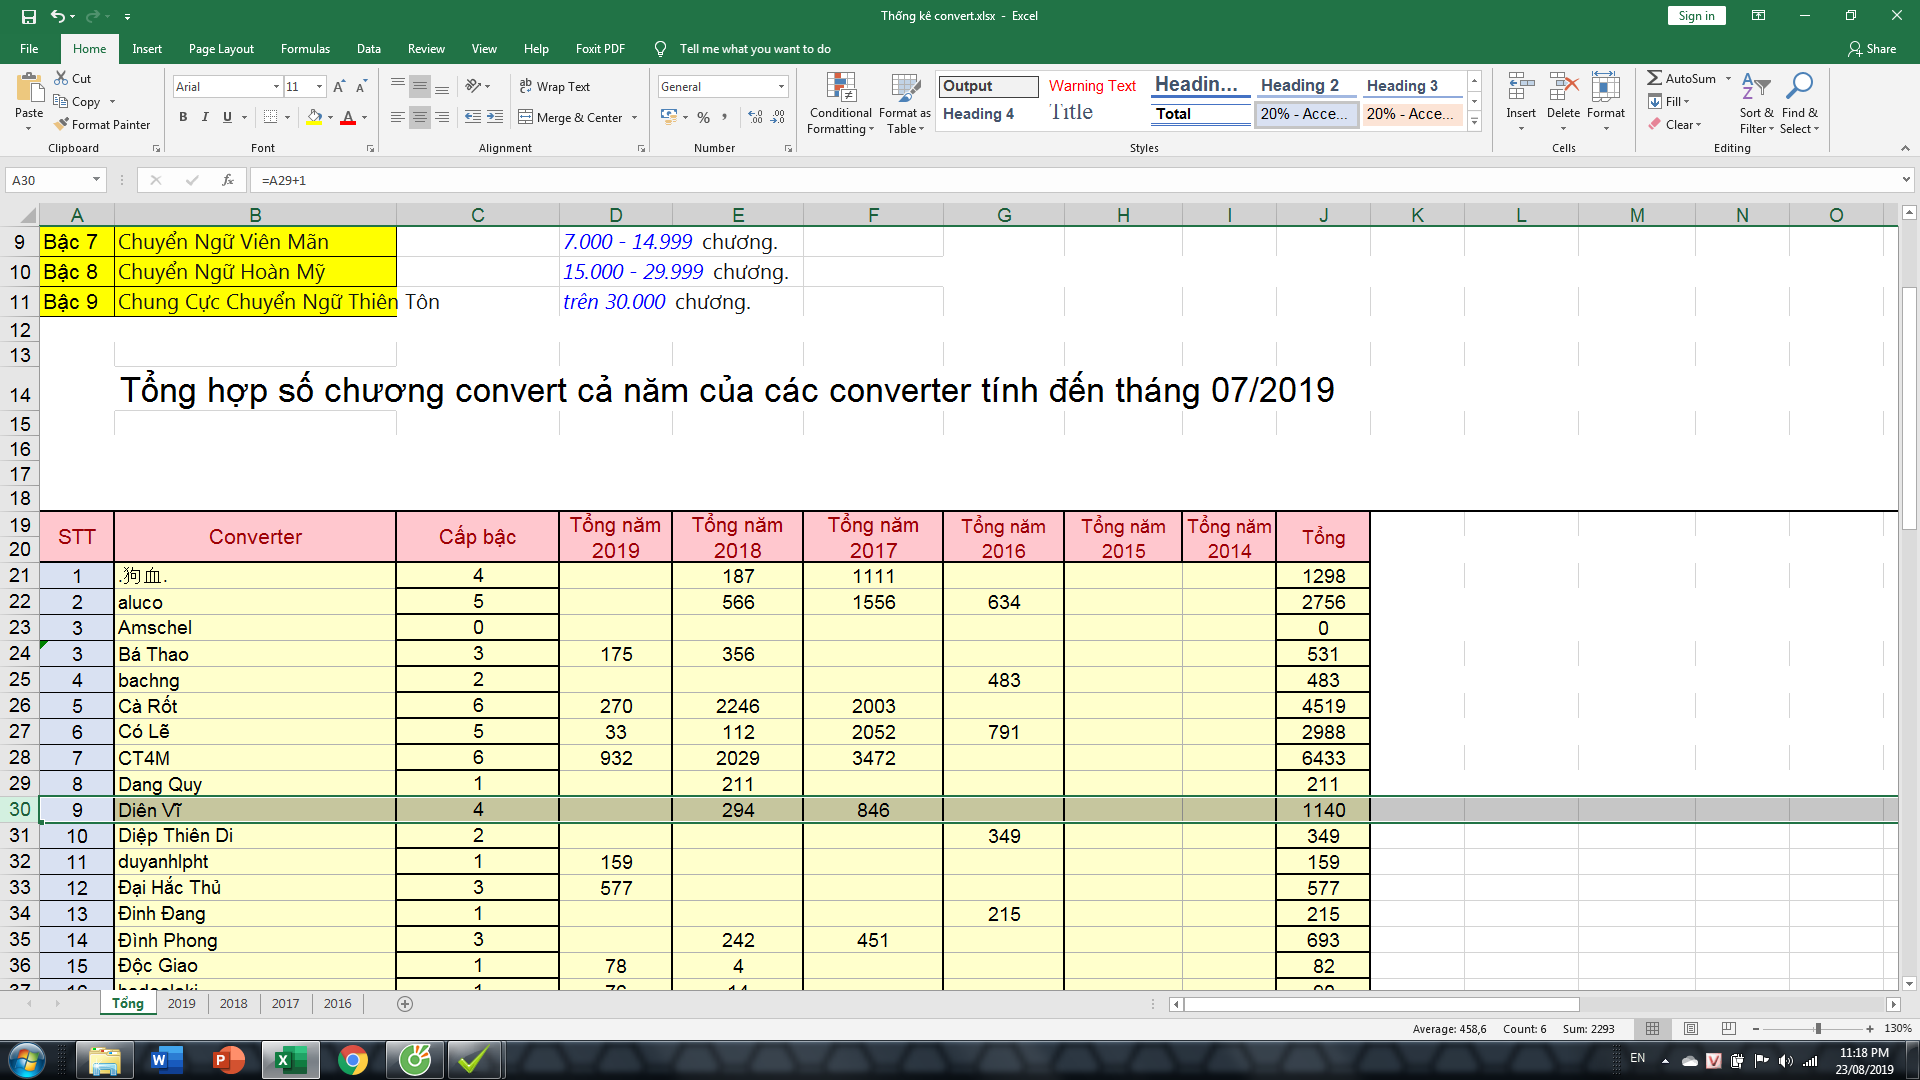Click the Fill Color bucket icon
Viewport: 1920px width, 1080px height.
(314, 117)
